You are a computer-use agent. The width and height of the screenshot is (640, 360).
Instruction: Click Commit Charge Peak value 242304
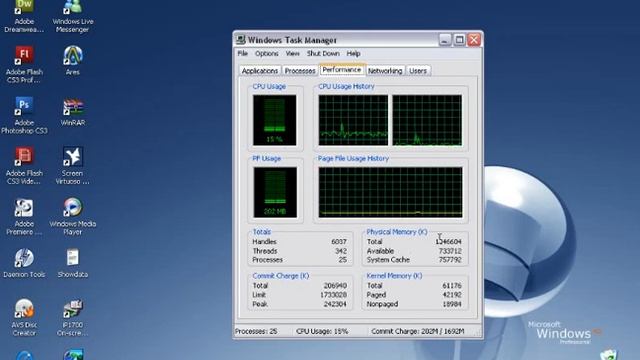pos(335,304)
